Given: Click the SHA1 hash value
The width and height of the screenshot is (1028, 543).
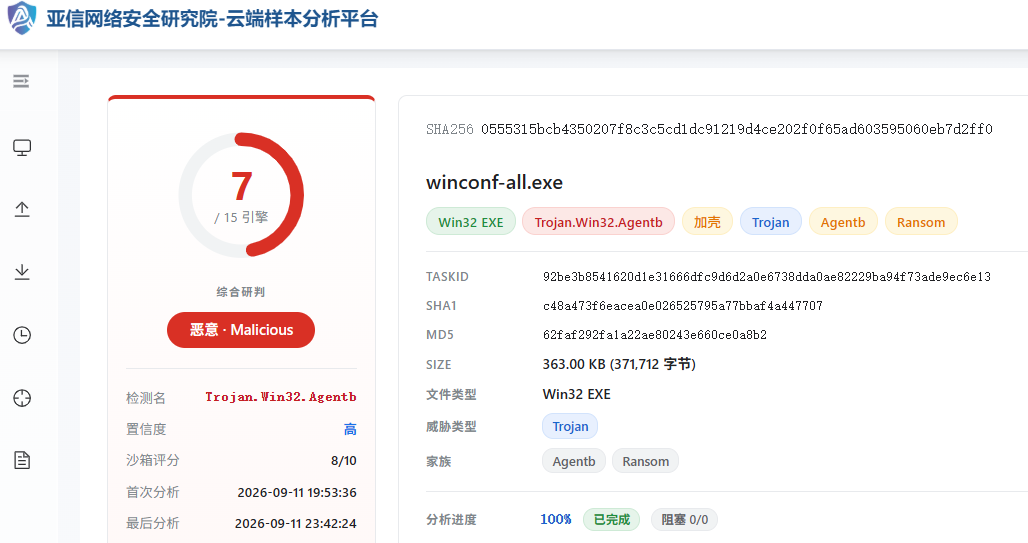Looking at the screenshot, I should (x=682, y=306).
